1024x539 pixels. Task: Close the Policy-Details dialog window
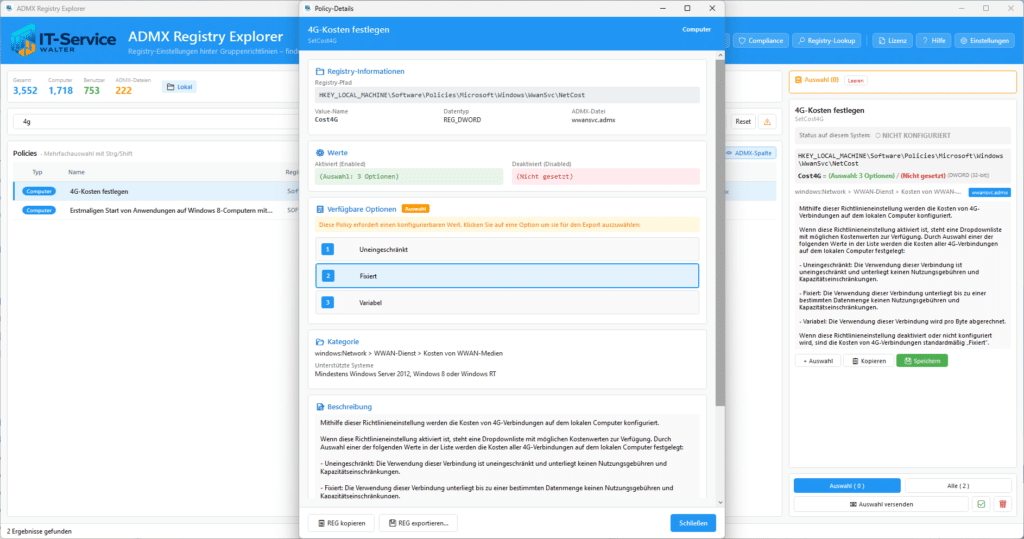coord(712,8)
